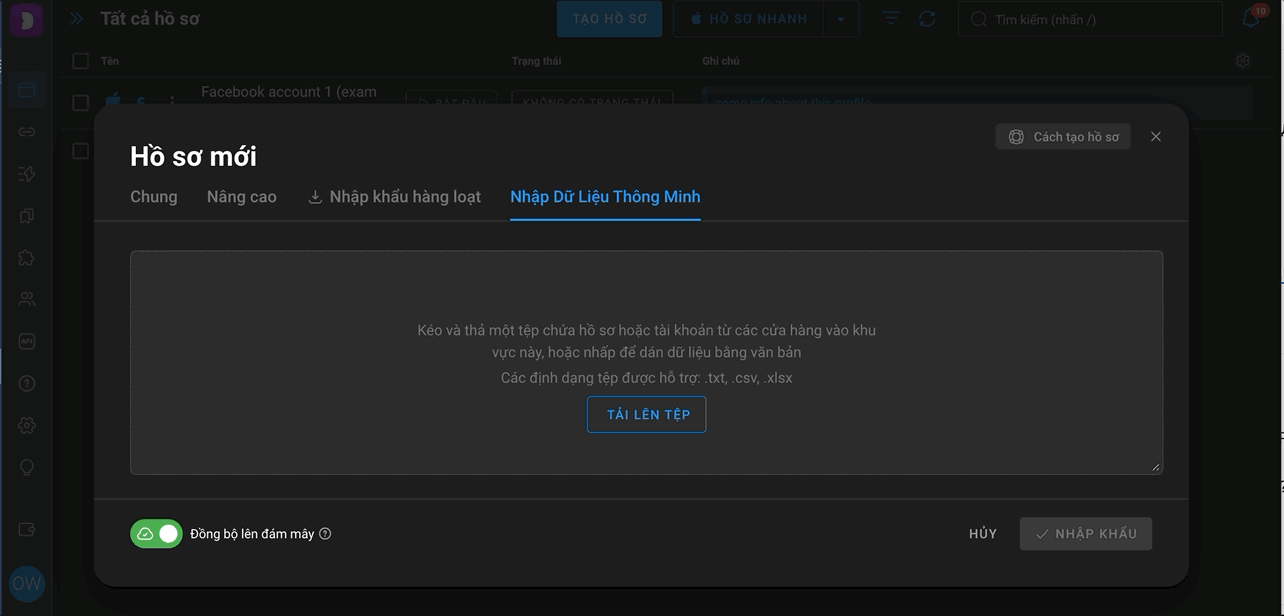
Task: Tick the Facebook account 1 row checkbox
Action: tap(81, 102)
